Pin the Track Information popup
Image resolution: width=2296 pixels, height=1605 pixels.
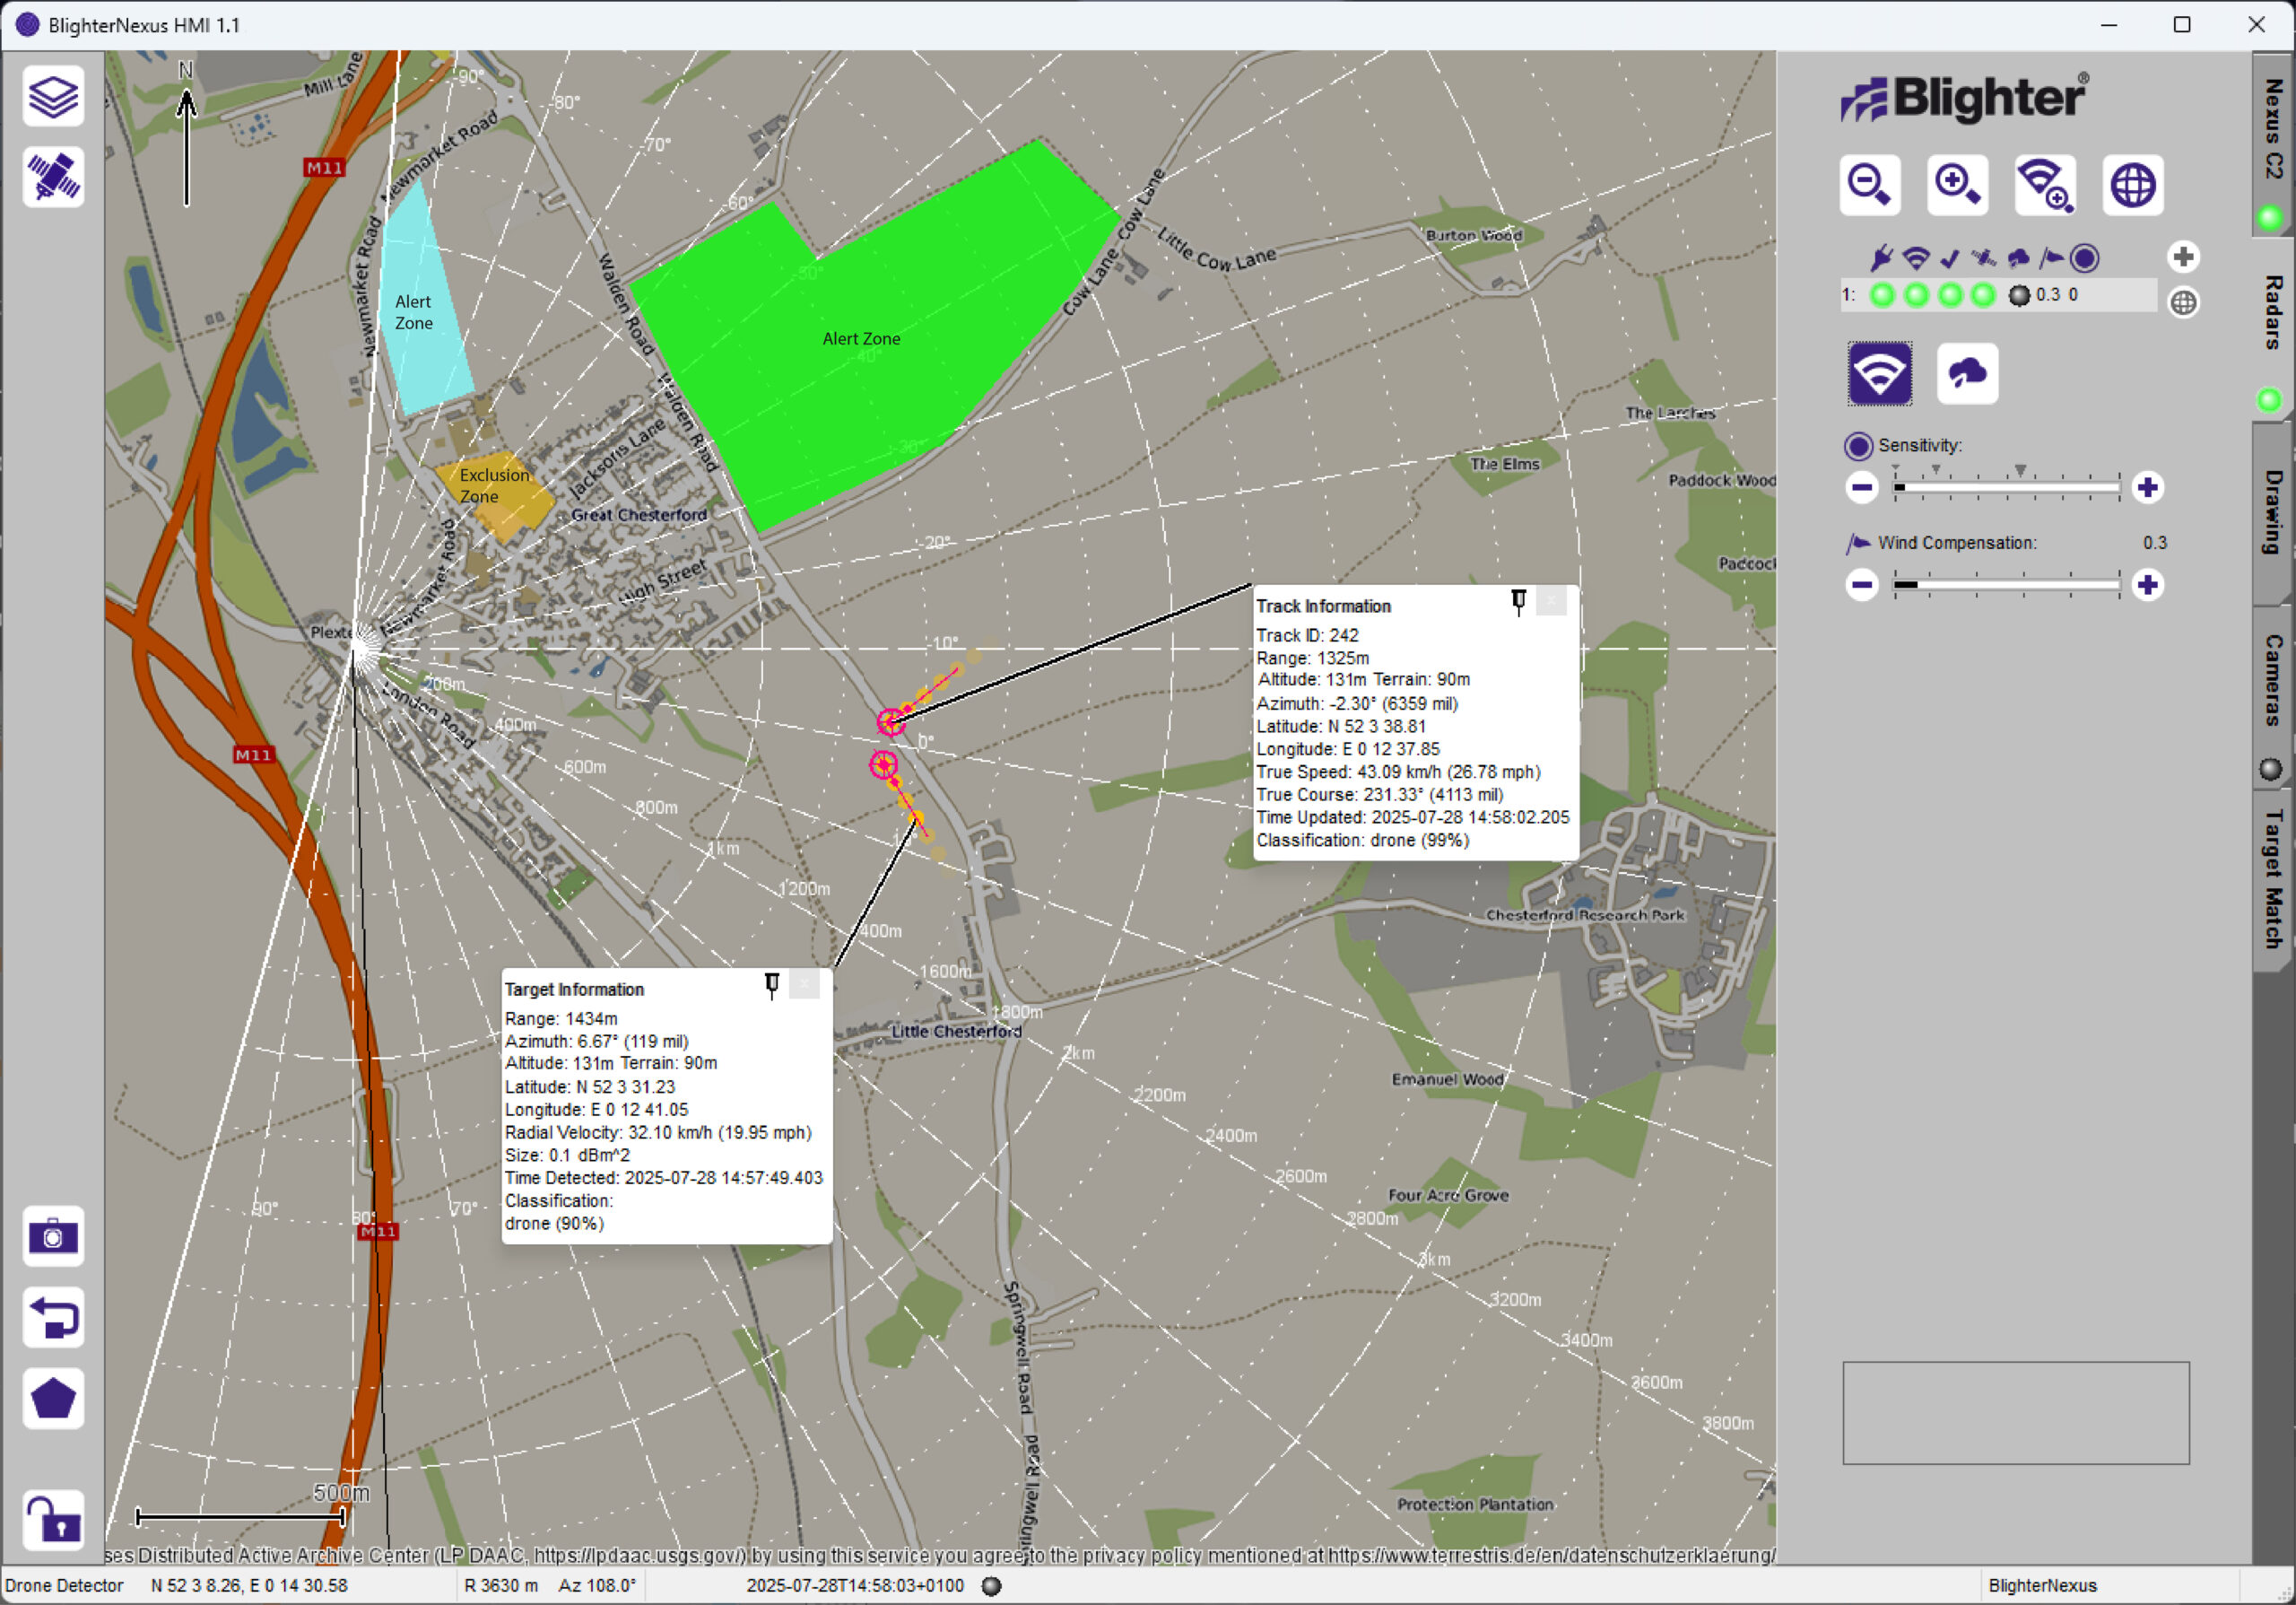pyautogui.click(x=1518, y=601)
